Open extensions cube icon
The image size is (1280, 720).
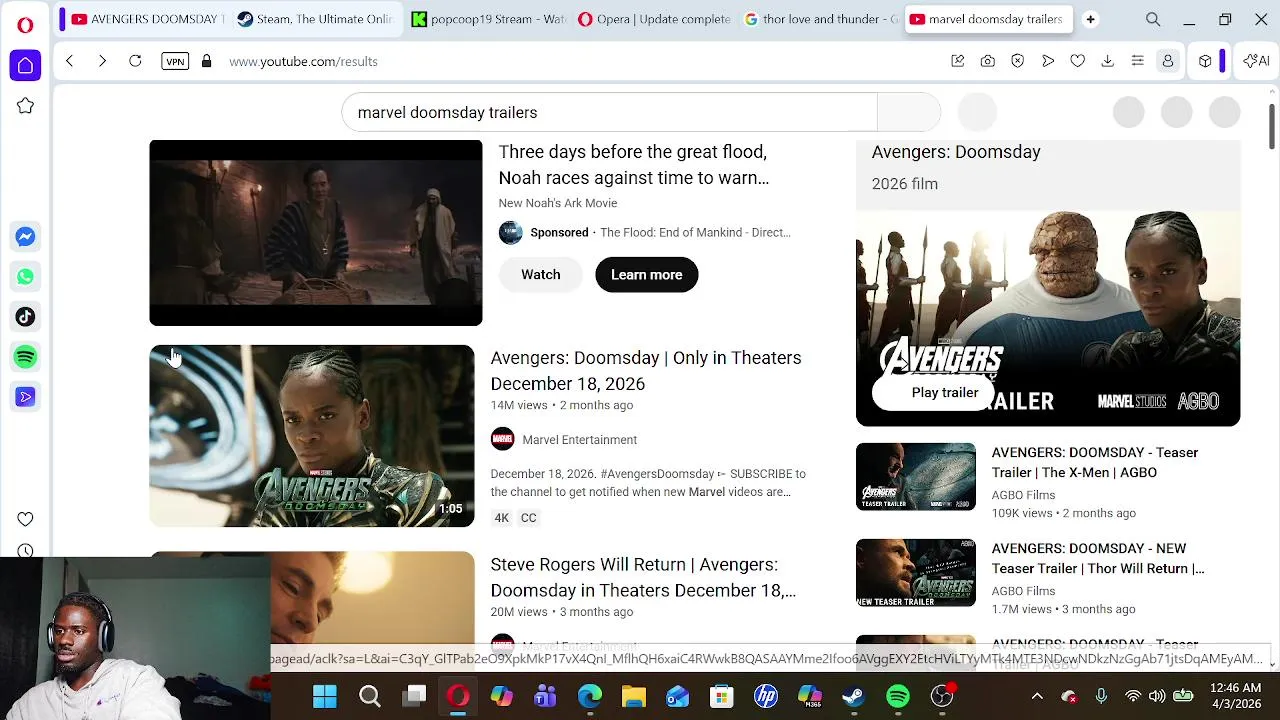(1205, 61)
